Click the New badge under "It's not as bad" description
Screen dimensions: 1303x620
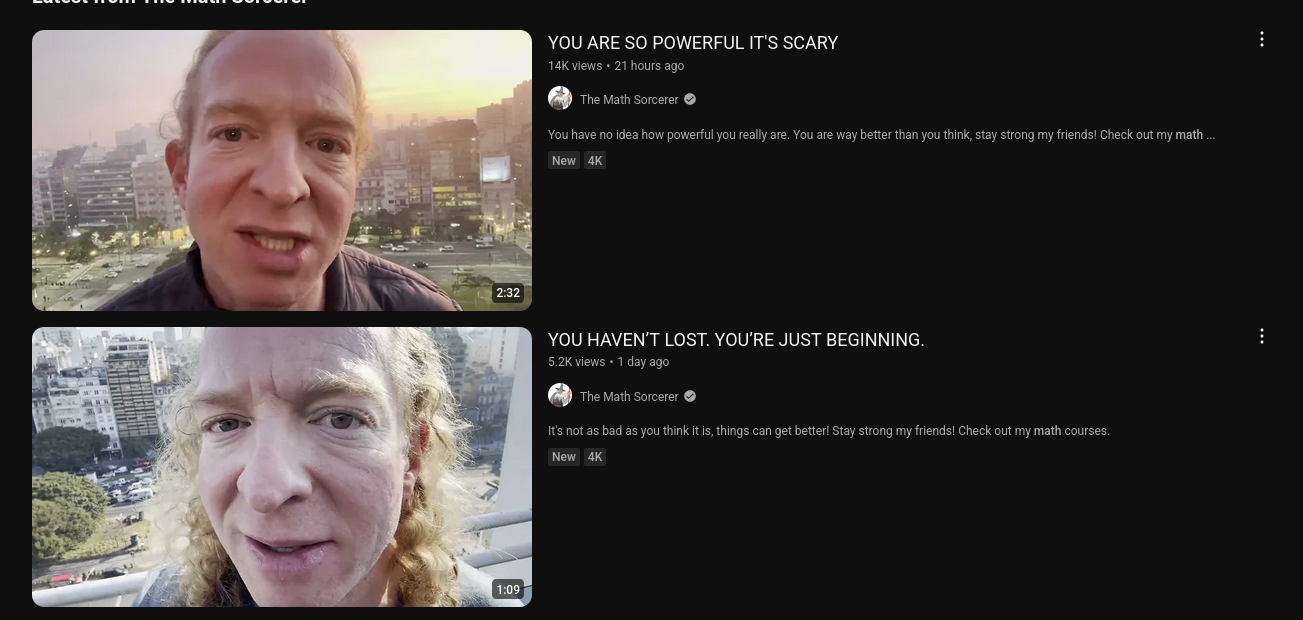click(x=564, y=457)
